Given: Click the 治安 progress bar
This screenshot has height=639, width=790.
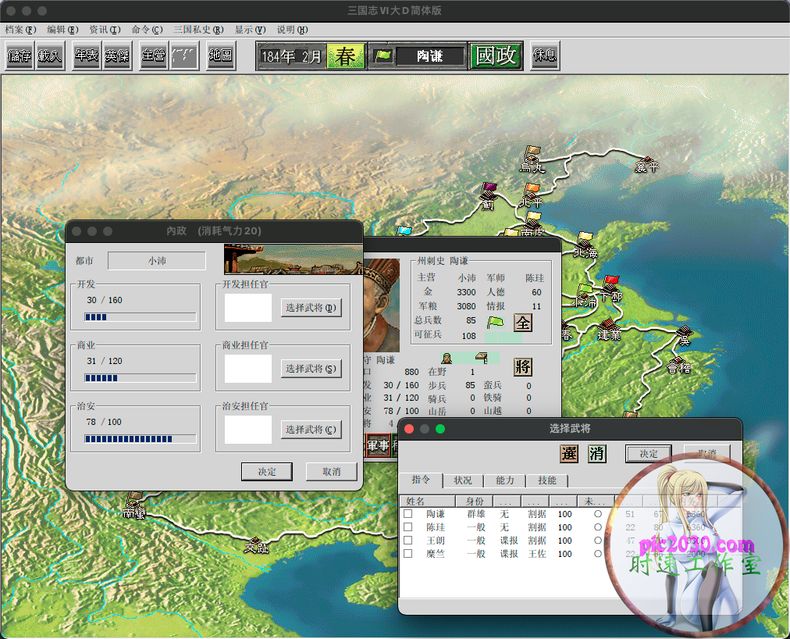Looking at the screenshot, I should pos(140,439).
